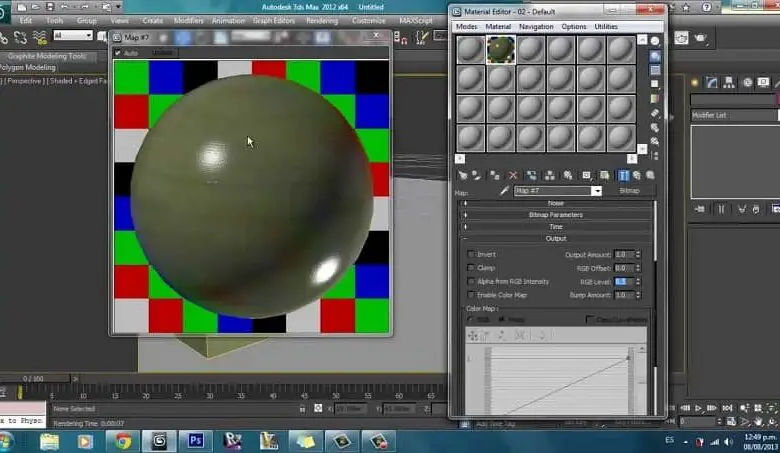Viewport: 780px width, 453px height.
Task: Click Bind to Space Warp toolbar icon
Action: [40, 37]
